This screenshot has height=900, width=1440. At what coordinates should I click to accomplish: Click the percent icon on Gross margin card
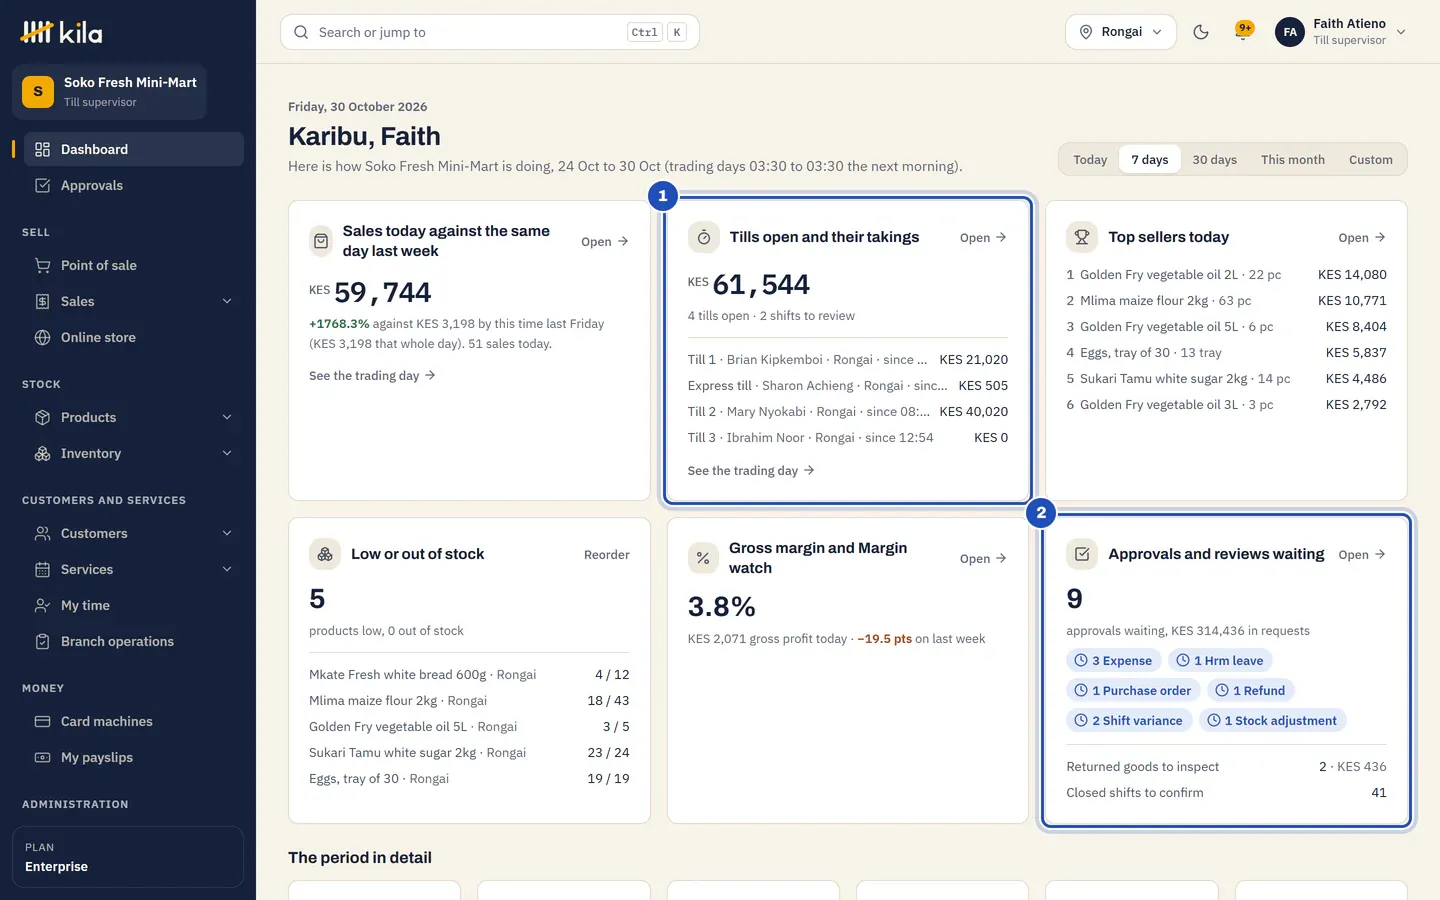pos(703,558)
